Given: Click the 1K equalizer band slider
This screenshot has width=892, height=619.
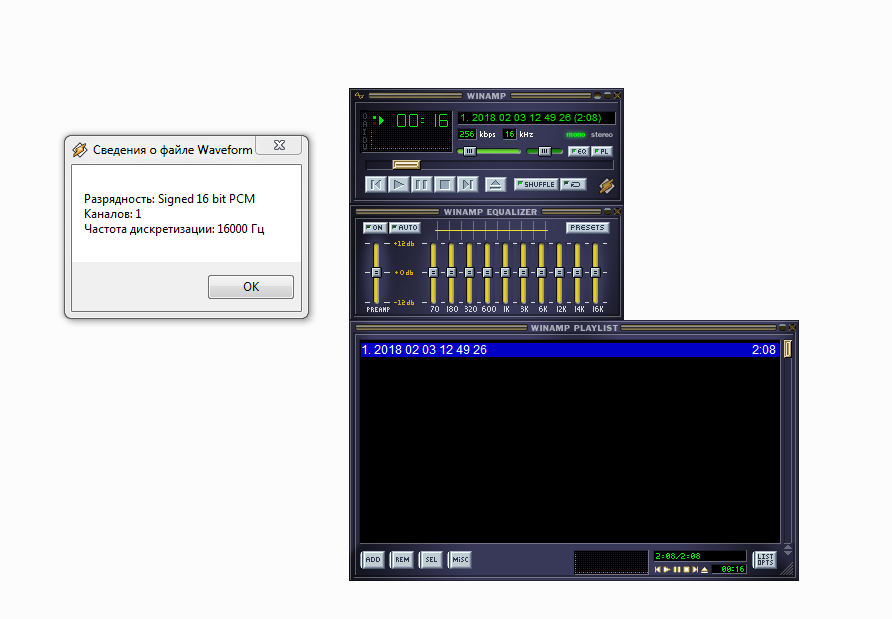Looking at the screenshot, I should click(x=505, y=273).
